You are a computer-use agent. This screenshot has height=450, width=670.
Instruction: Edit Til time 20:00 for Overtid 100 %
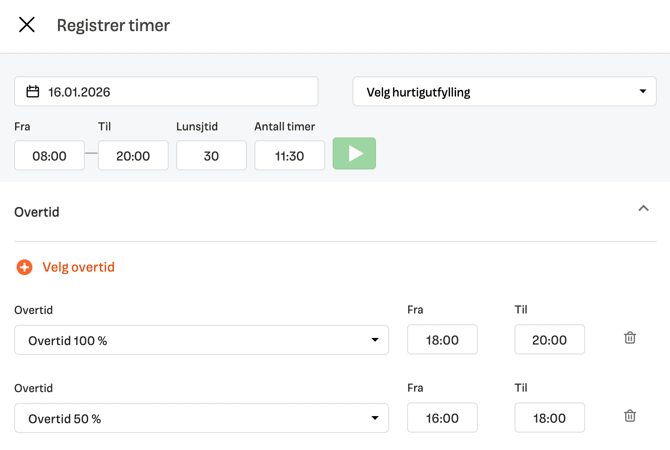click(x=549, y=340)
